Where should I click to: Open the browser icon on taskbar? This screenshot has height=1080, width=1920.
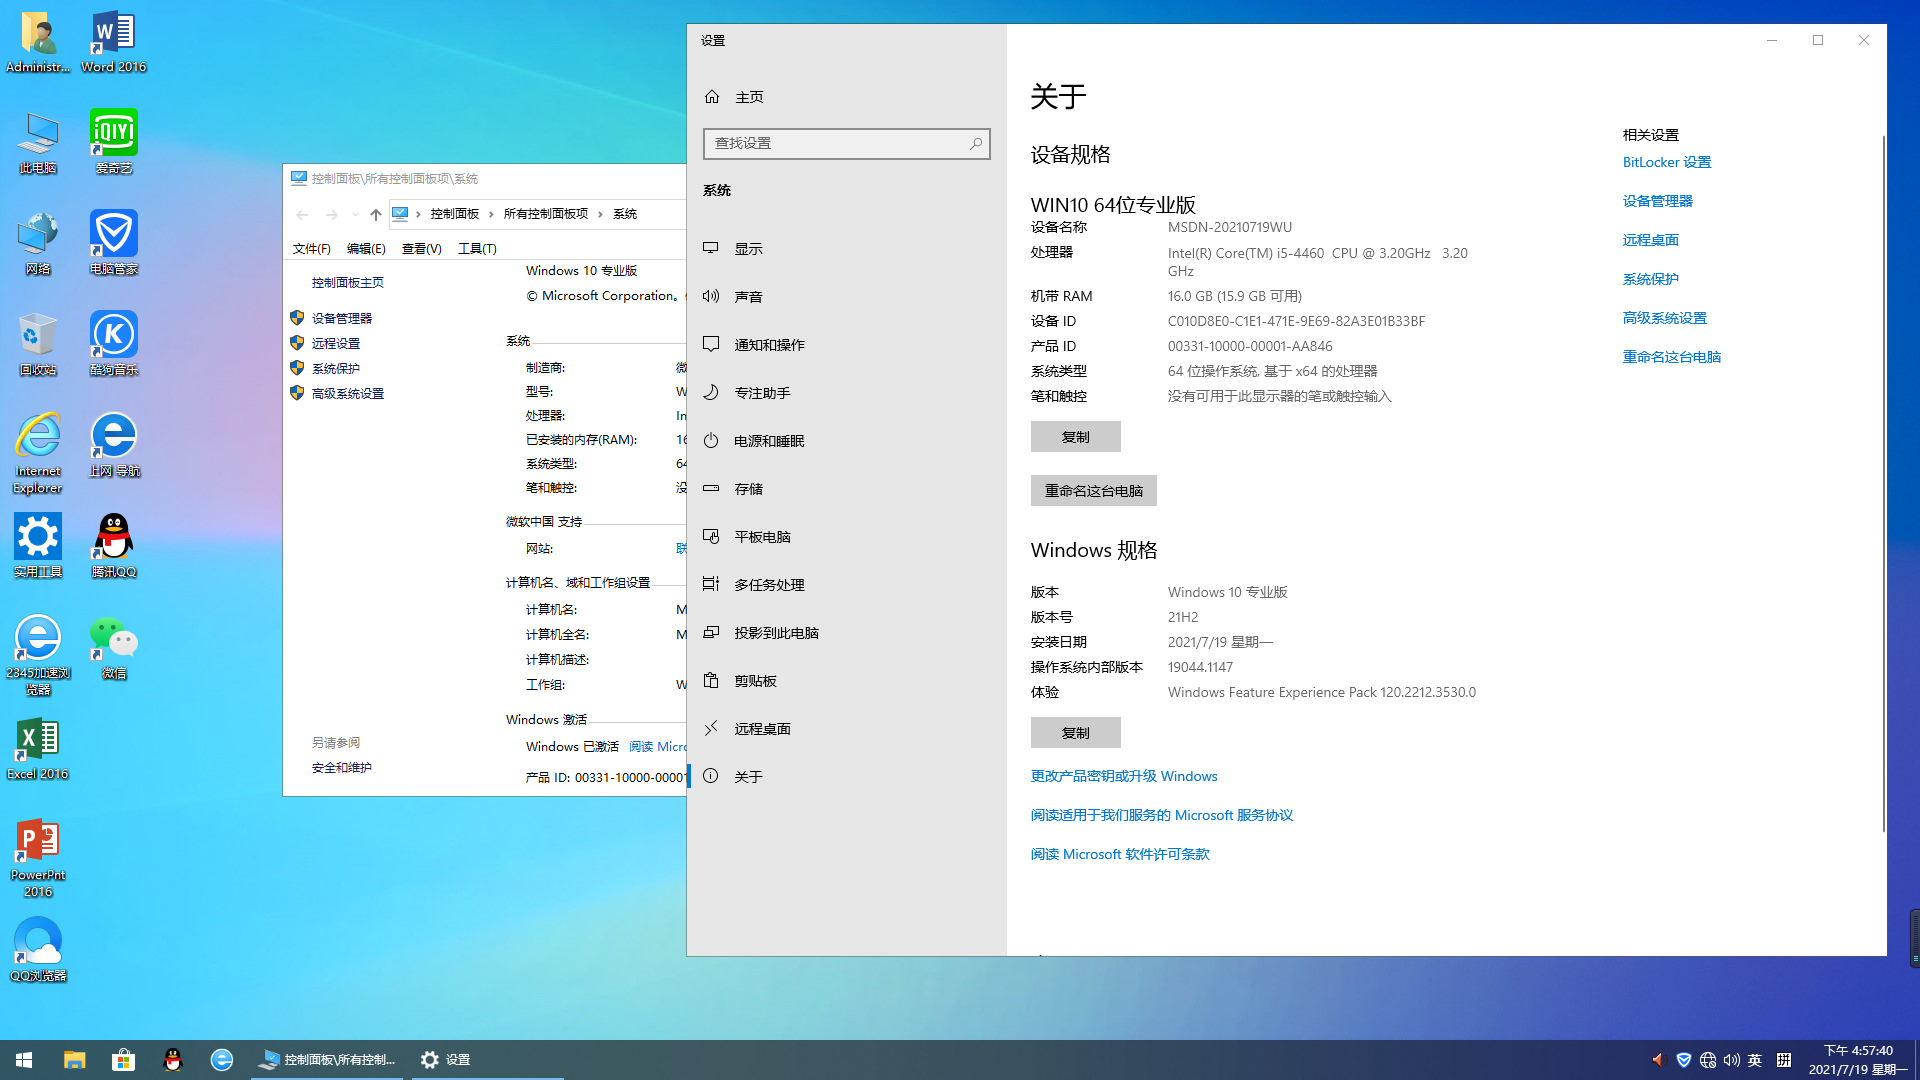221,1060
